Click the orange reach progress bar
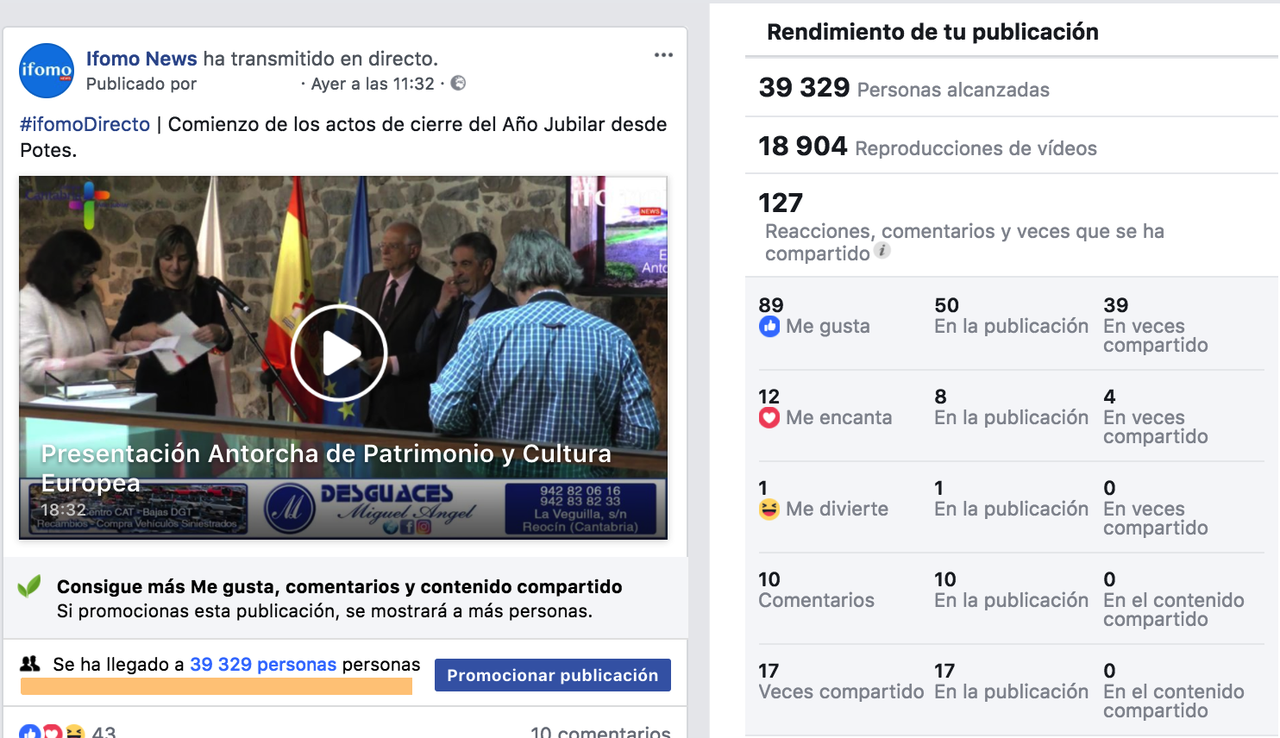 216,686
